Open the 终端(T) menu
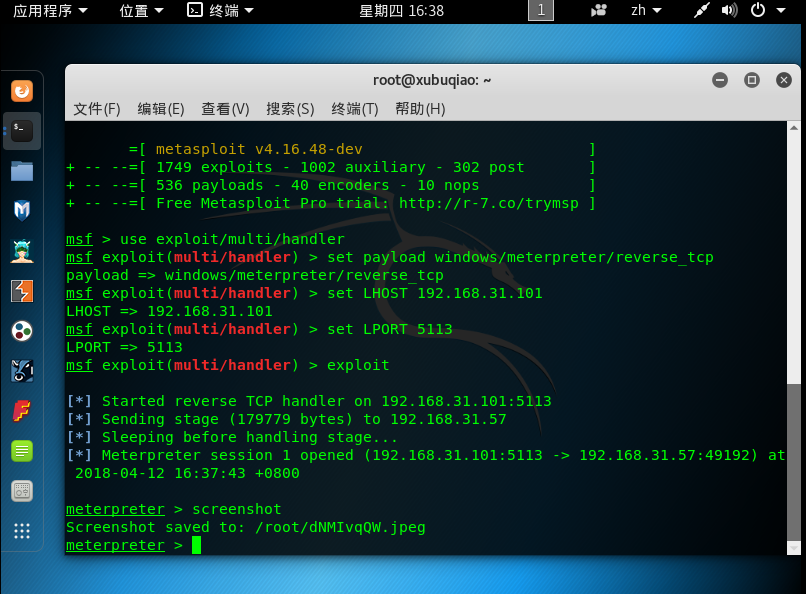 click(355, 109)
